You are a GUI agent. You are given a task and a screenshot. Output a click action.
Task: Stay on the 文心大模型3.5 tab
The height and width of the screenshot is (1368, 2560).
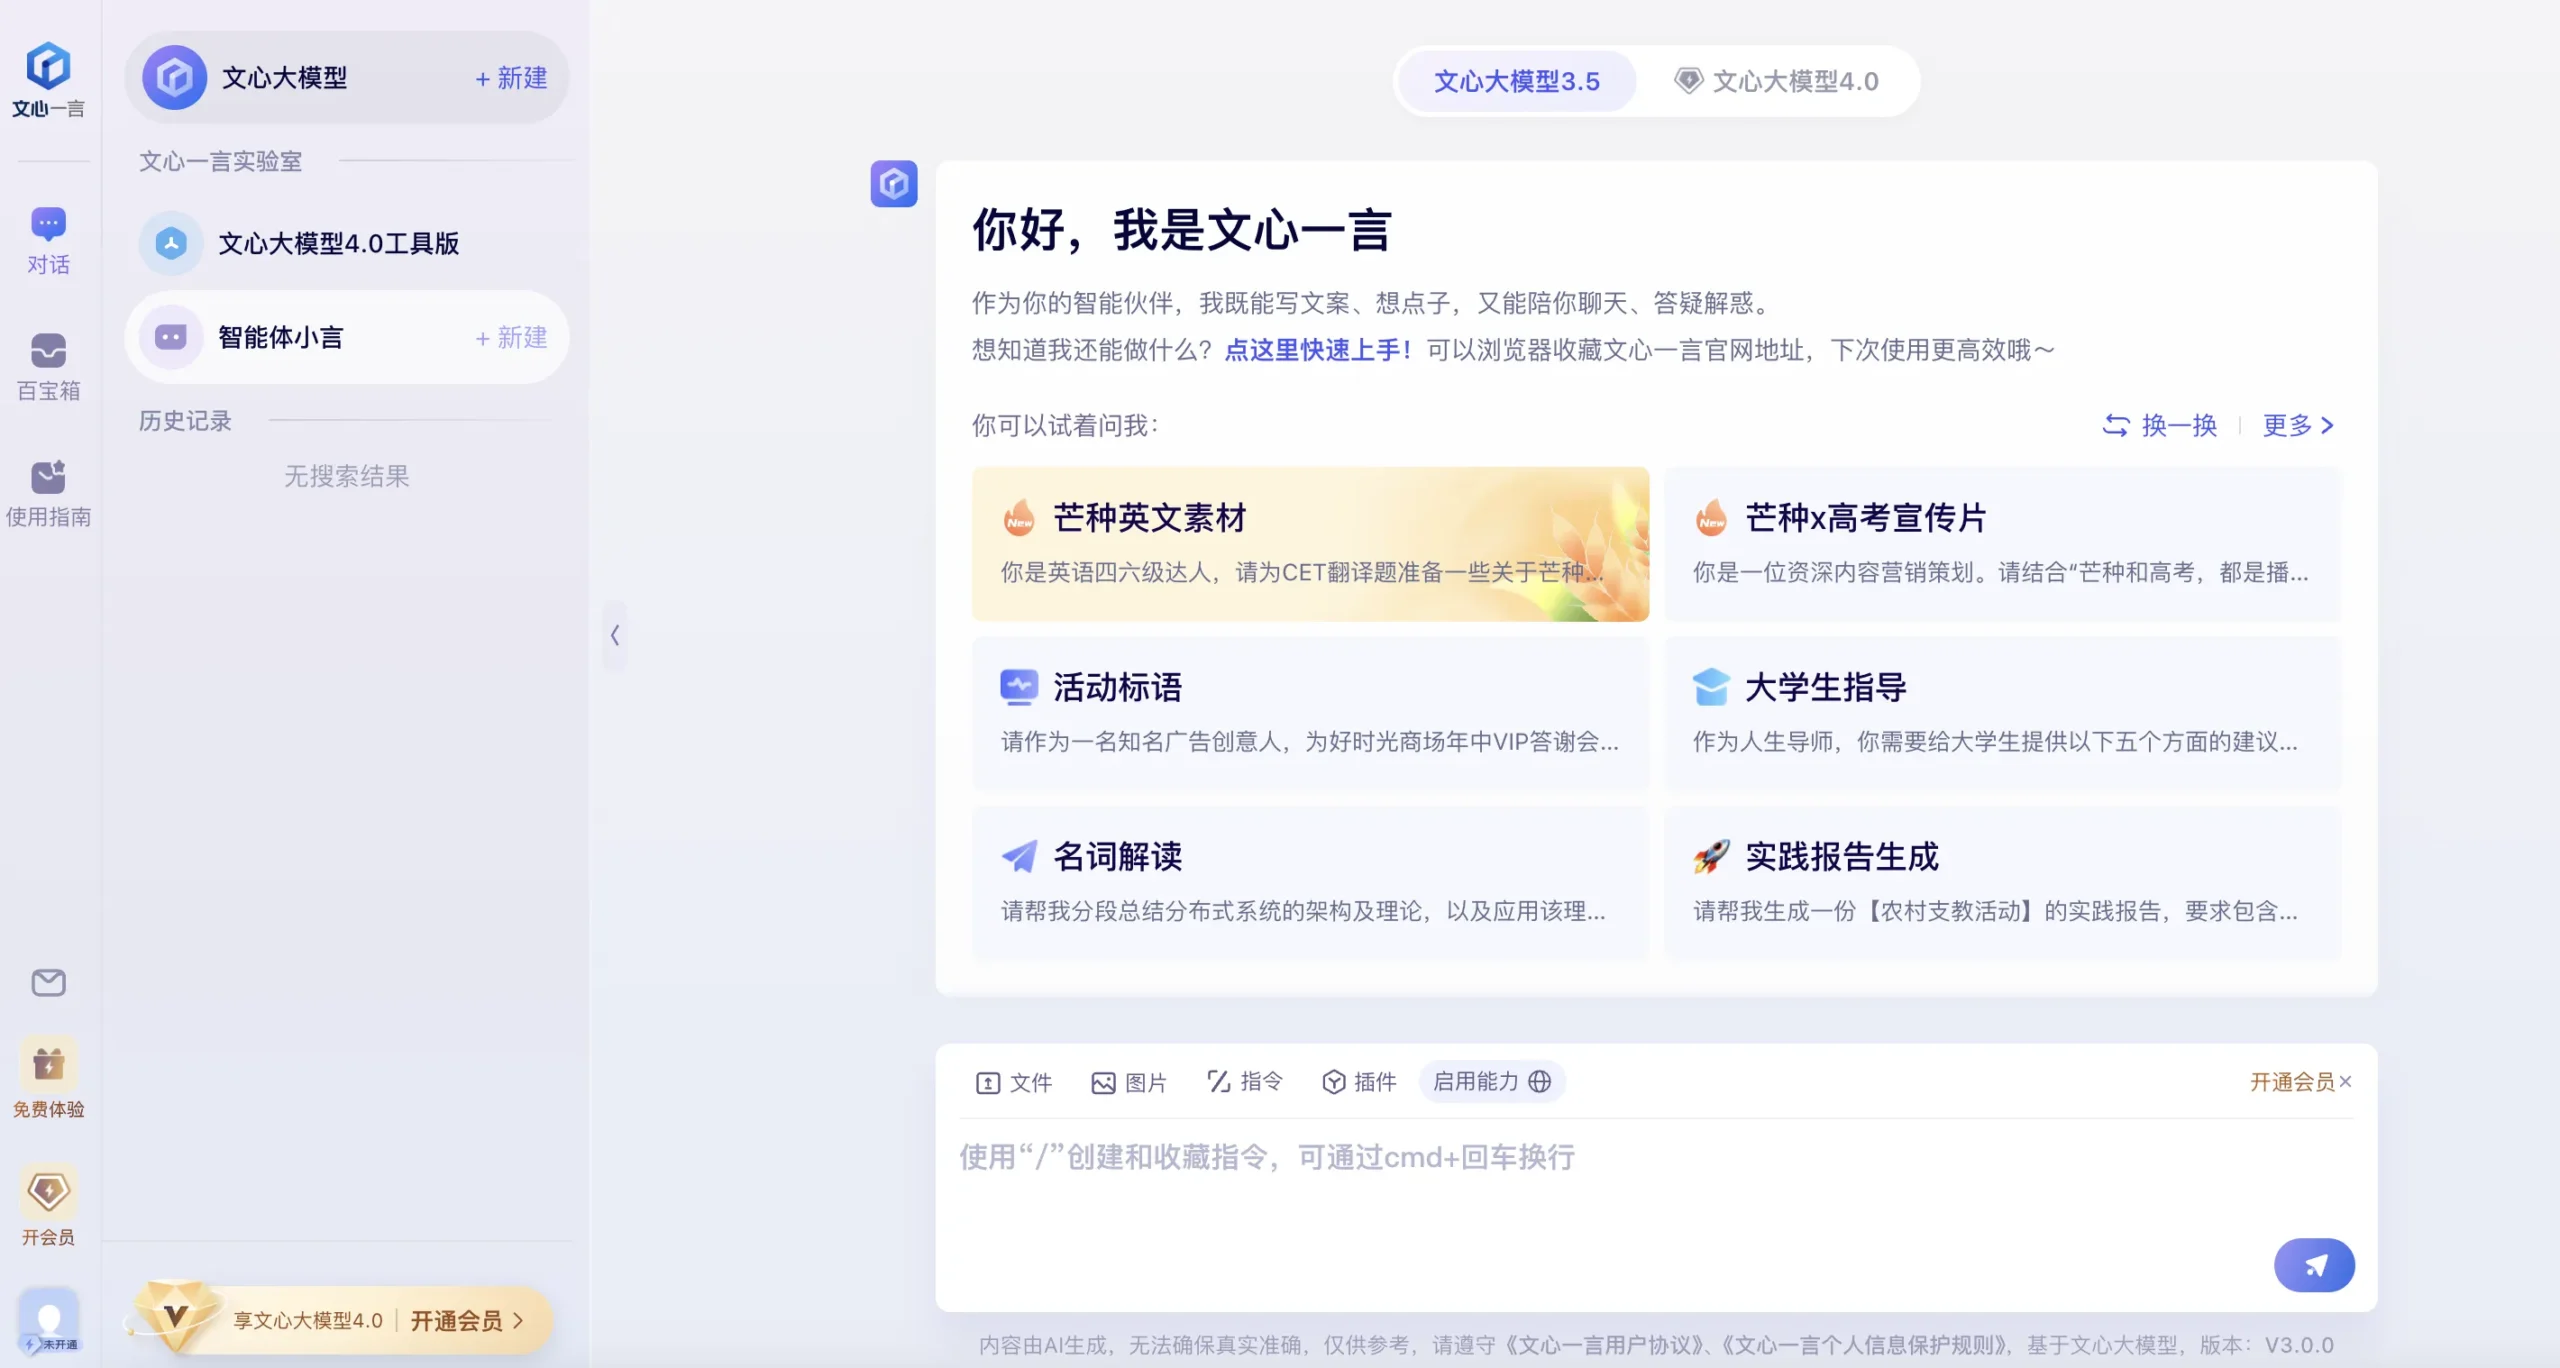1516,81
